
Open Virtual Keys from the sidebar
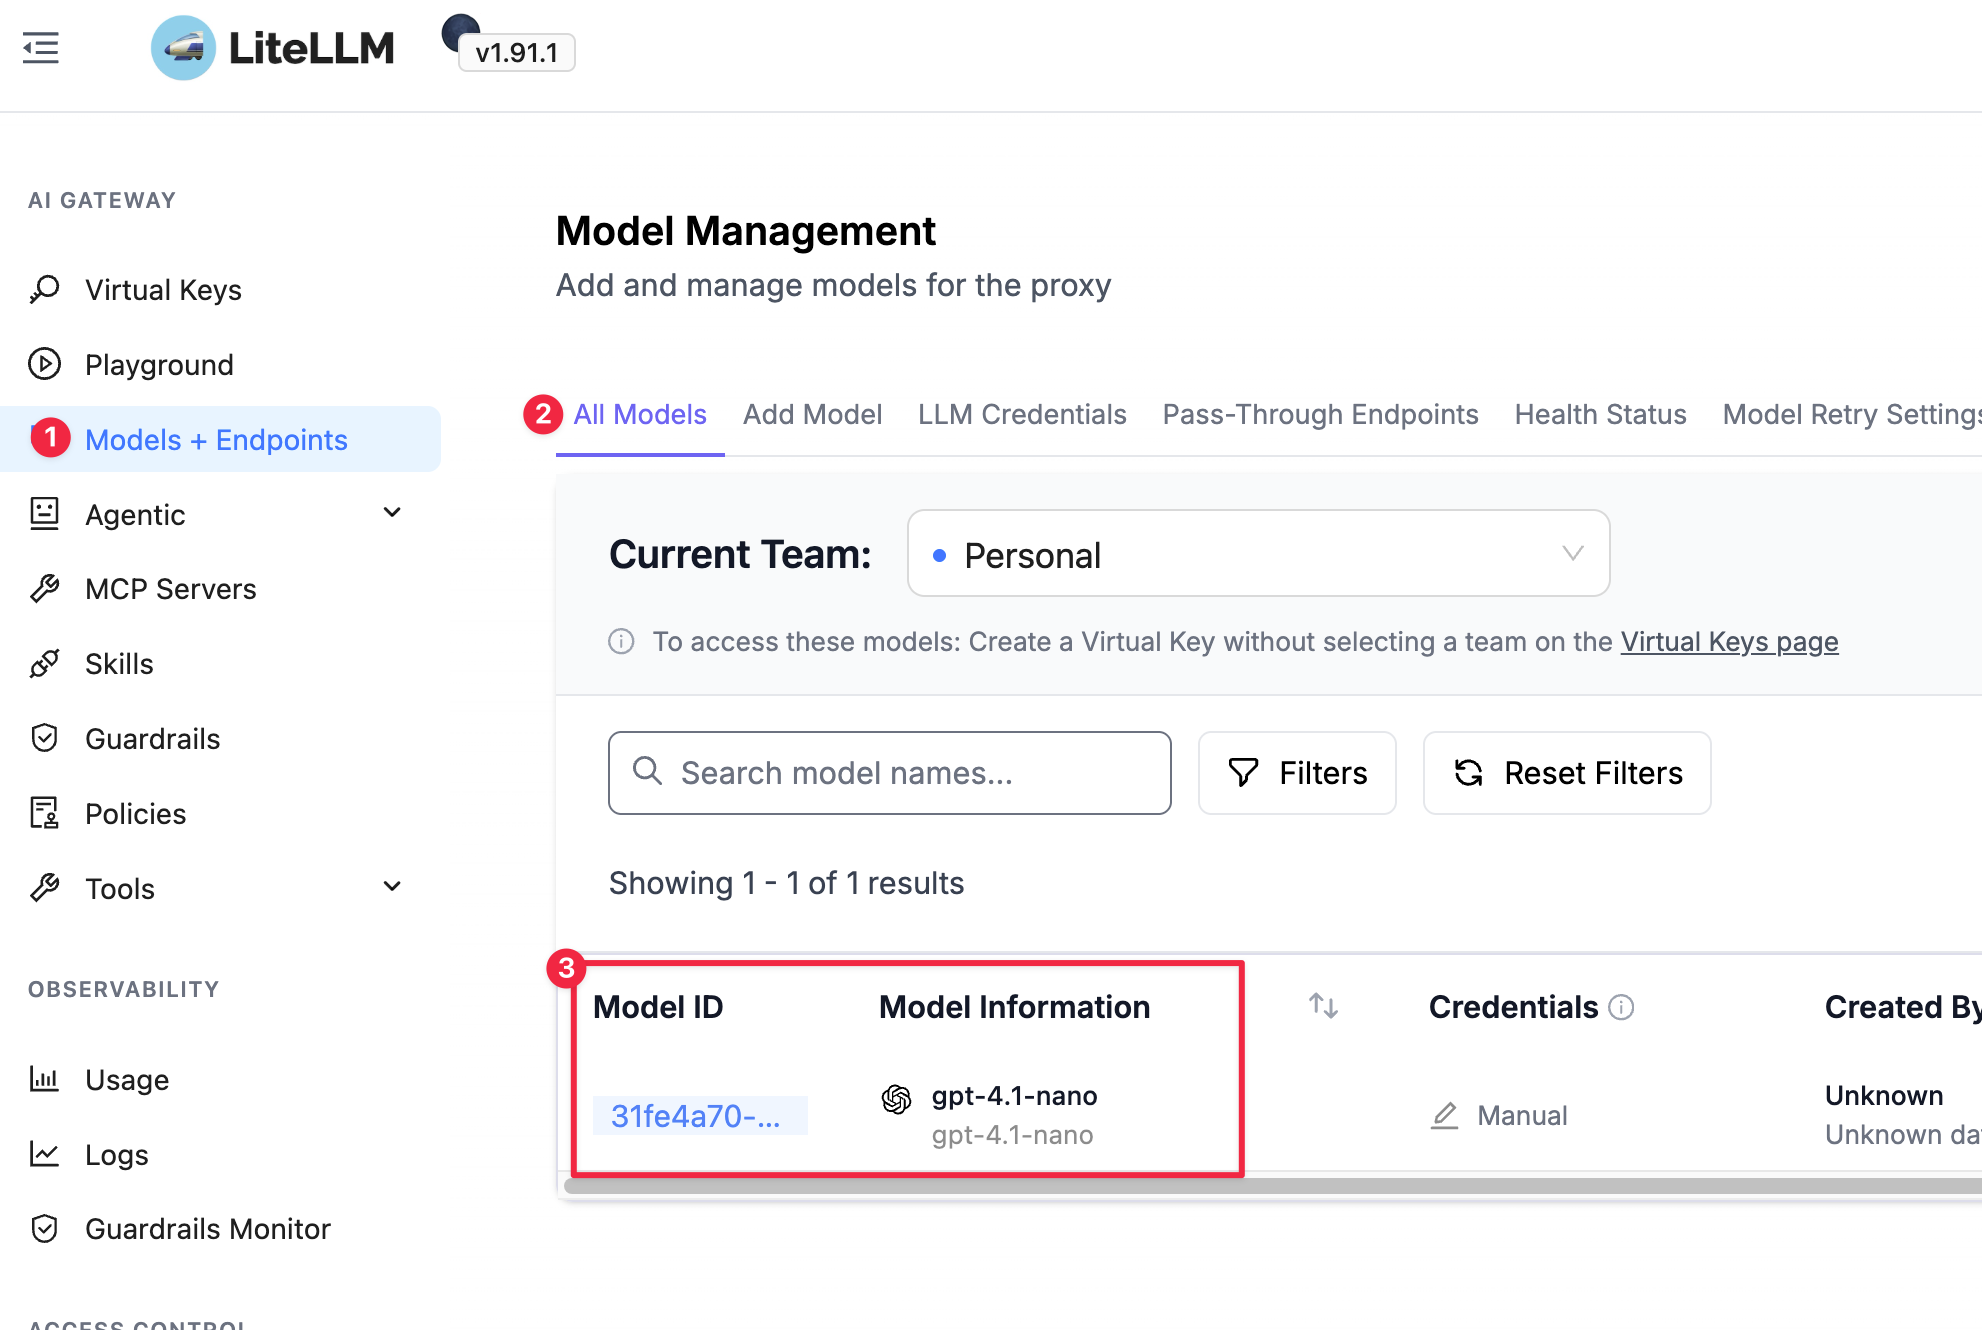point(163,290)
